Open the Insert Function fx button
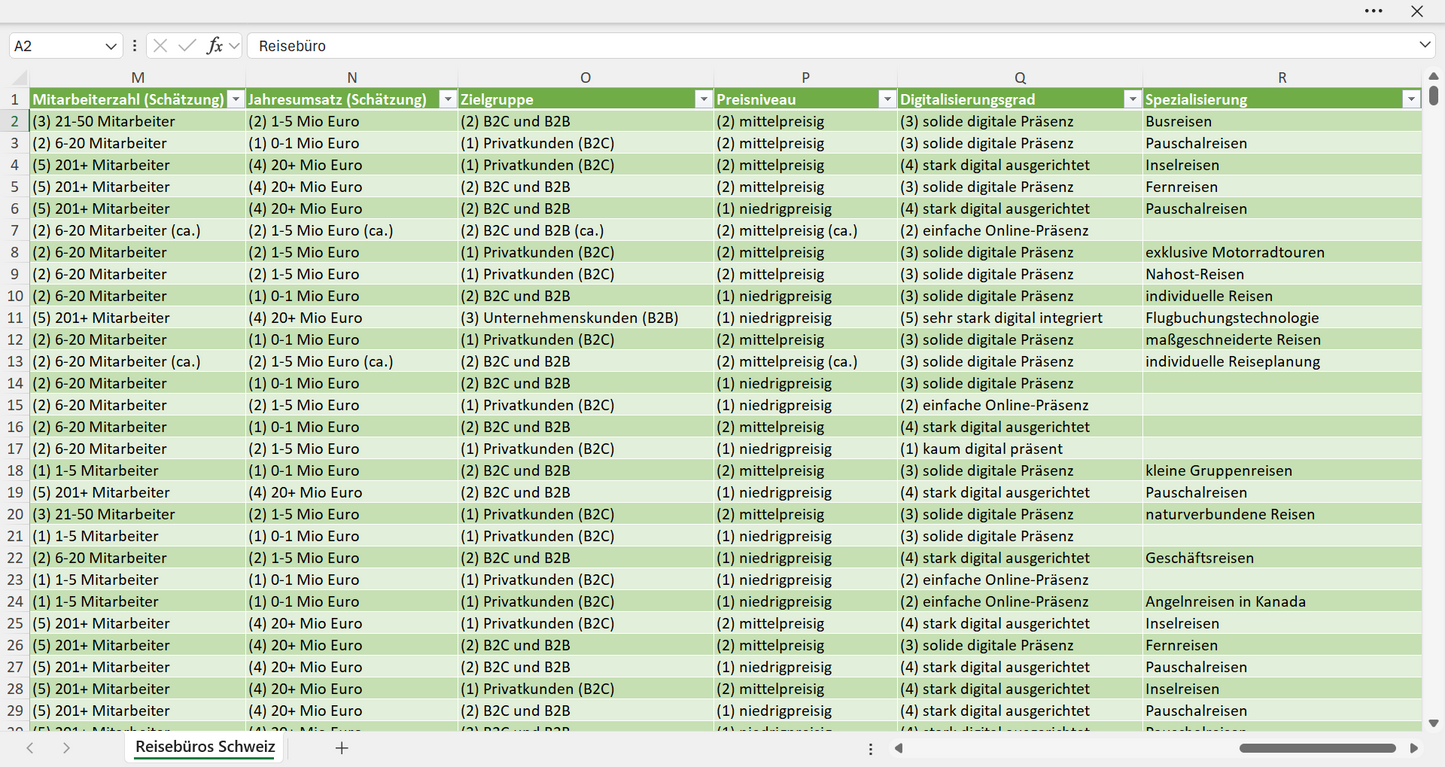Viewport: 1445px width, 767px height. pos(214,46)
